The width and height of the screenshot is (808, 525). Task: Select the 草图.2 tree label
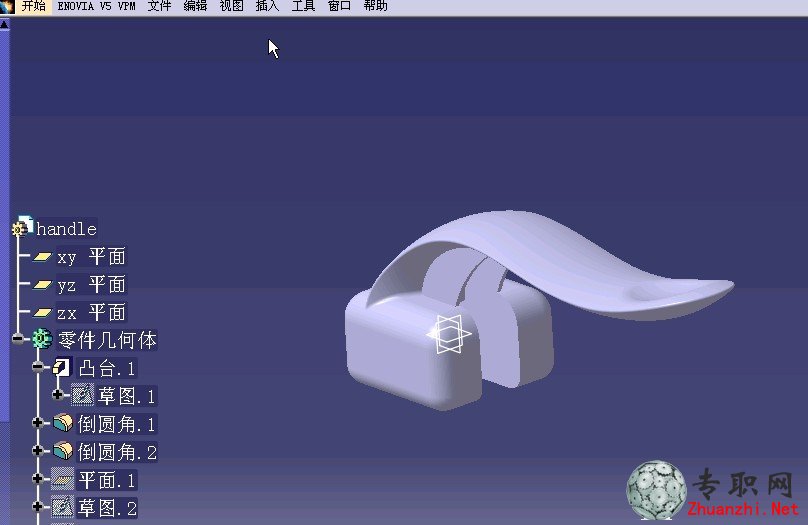coord(107,508)
